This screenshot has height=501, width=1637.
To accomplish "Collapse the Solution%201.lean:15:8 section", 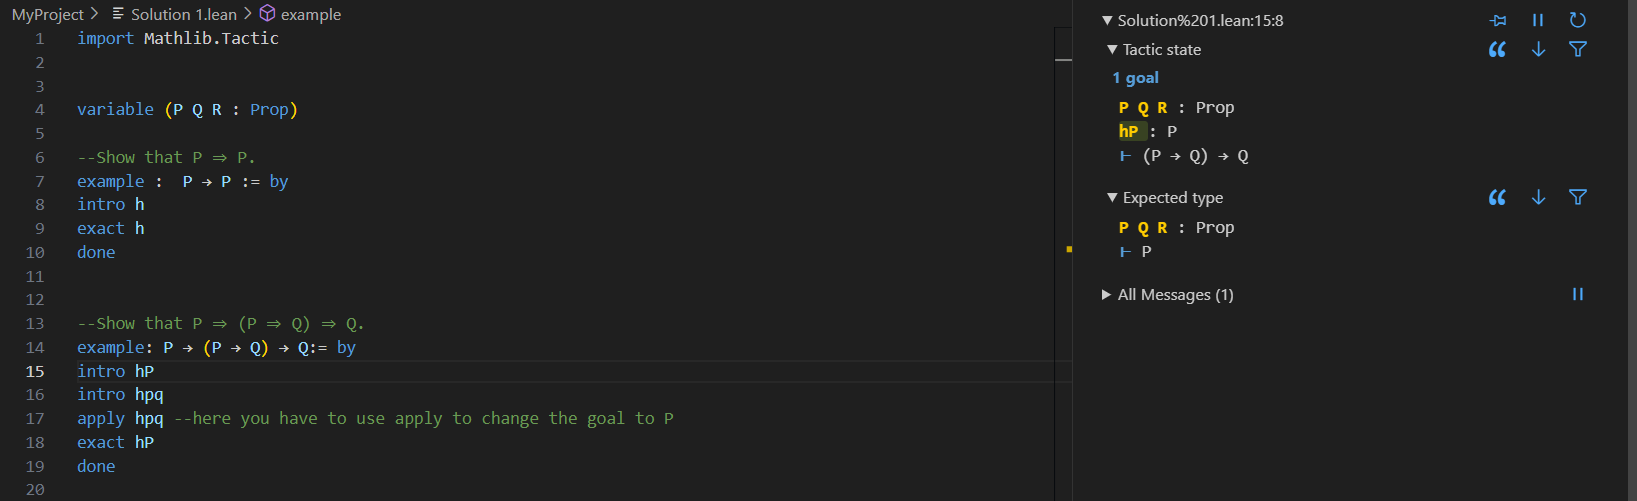I will pos(1107,20).
